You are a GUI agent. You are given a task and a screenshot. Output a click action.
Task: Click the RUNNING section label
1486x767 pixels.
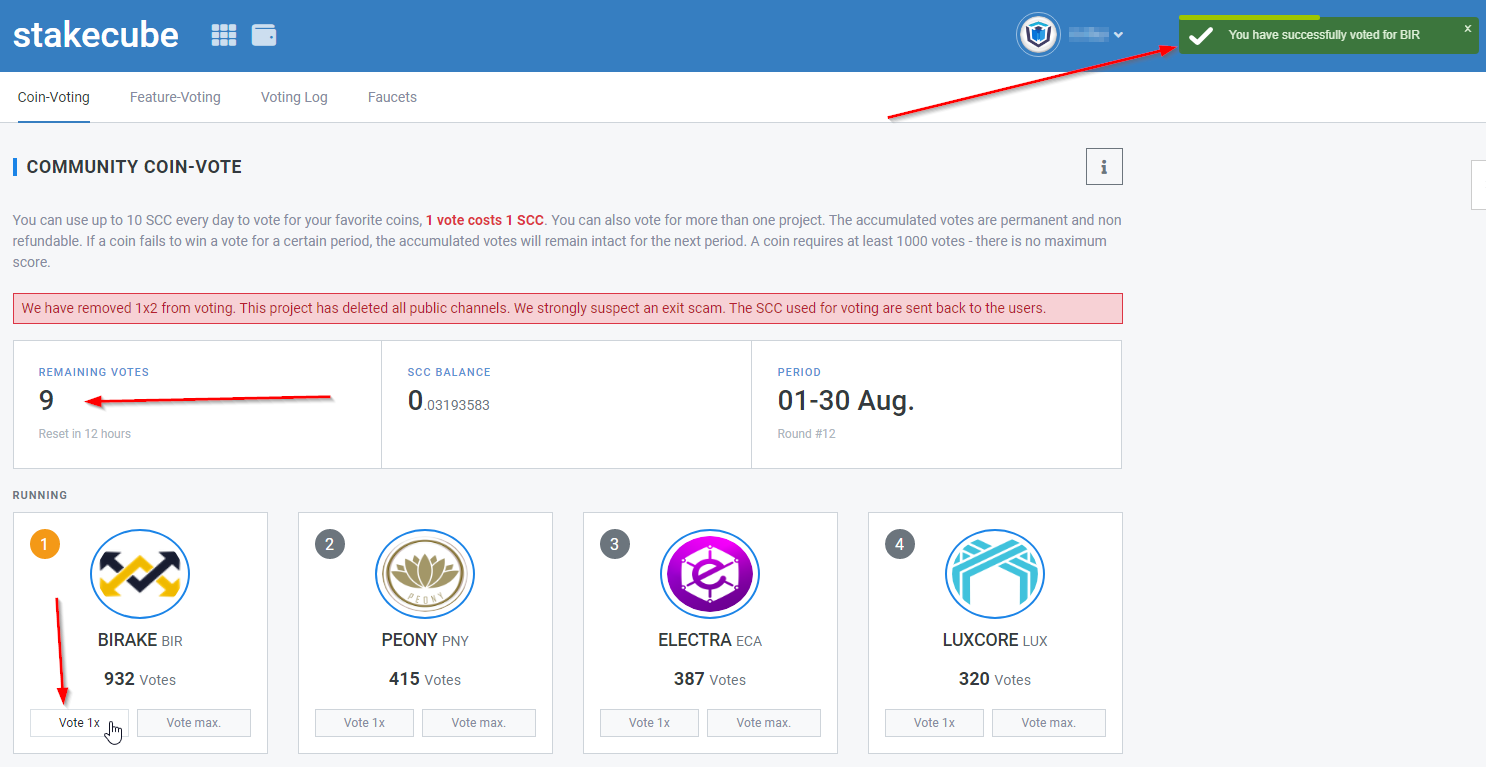[x=40, y=495]
